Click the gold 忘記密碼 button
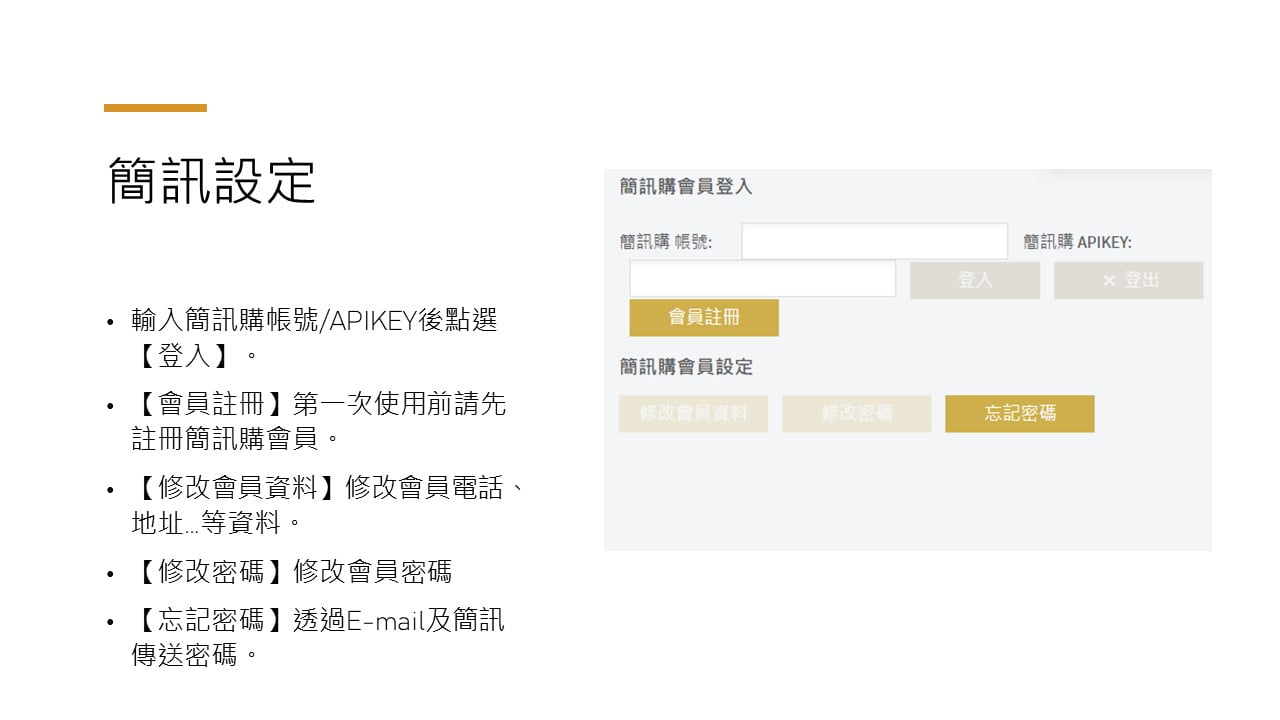The width and height of the screenshot is (1280, 720). pyautogui.click(x=1020, y=413)
